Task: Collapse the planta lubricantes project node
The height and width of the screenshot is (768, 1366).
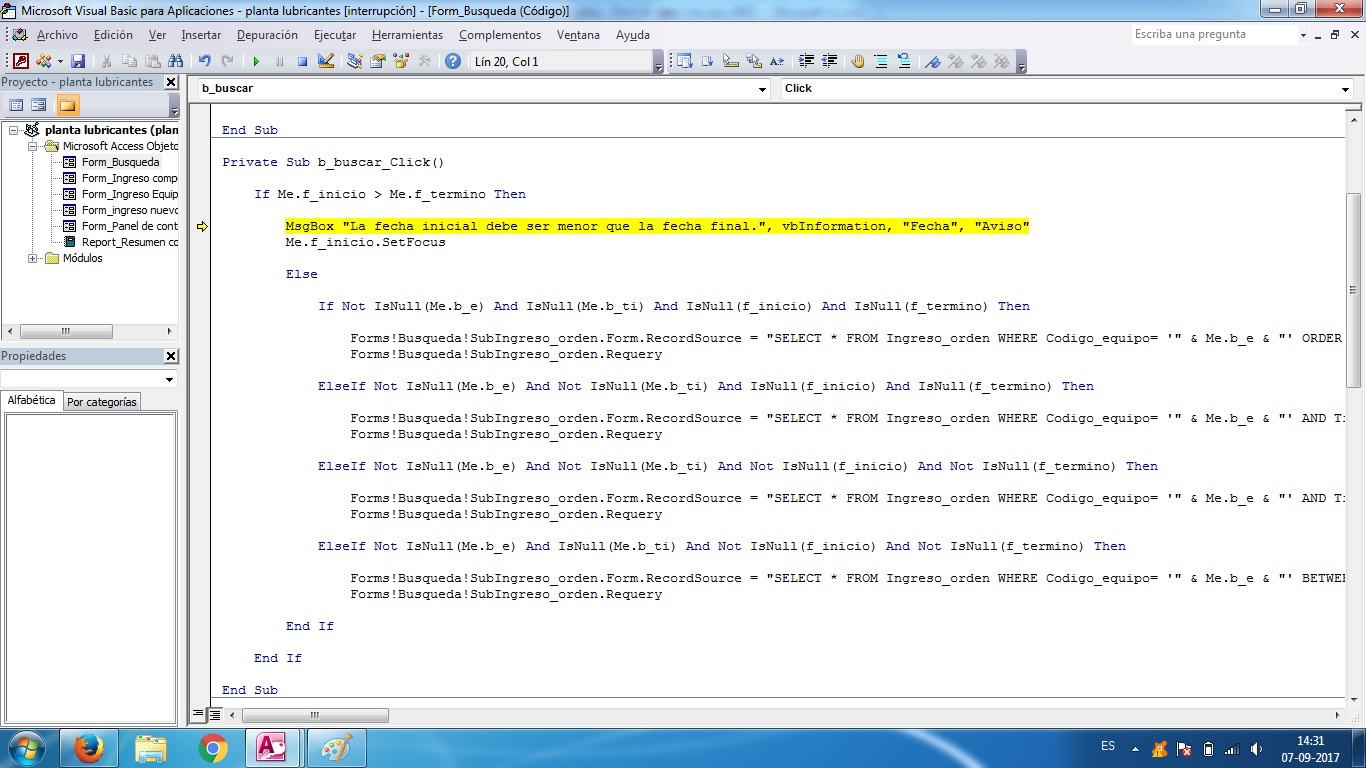Action: coord(14,130)
